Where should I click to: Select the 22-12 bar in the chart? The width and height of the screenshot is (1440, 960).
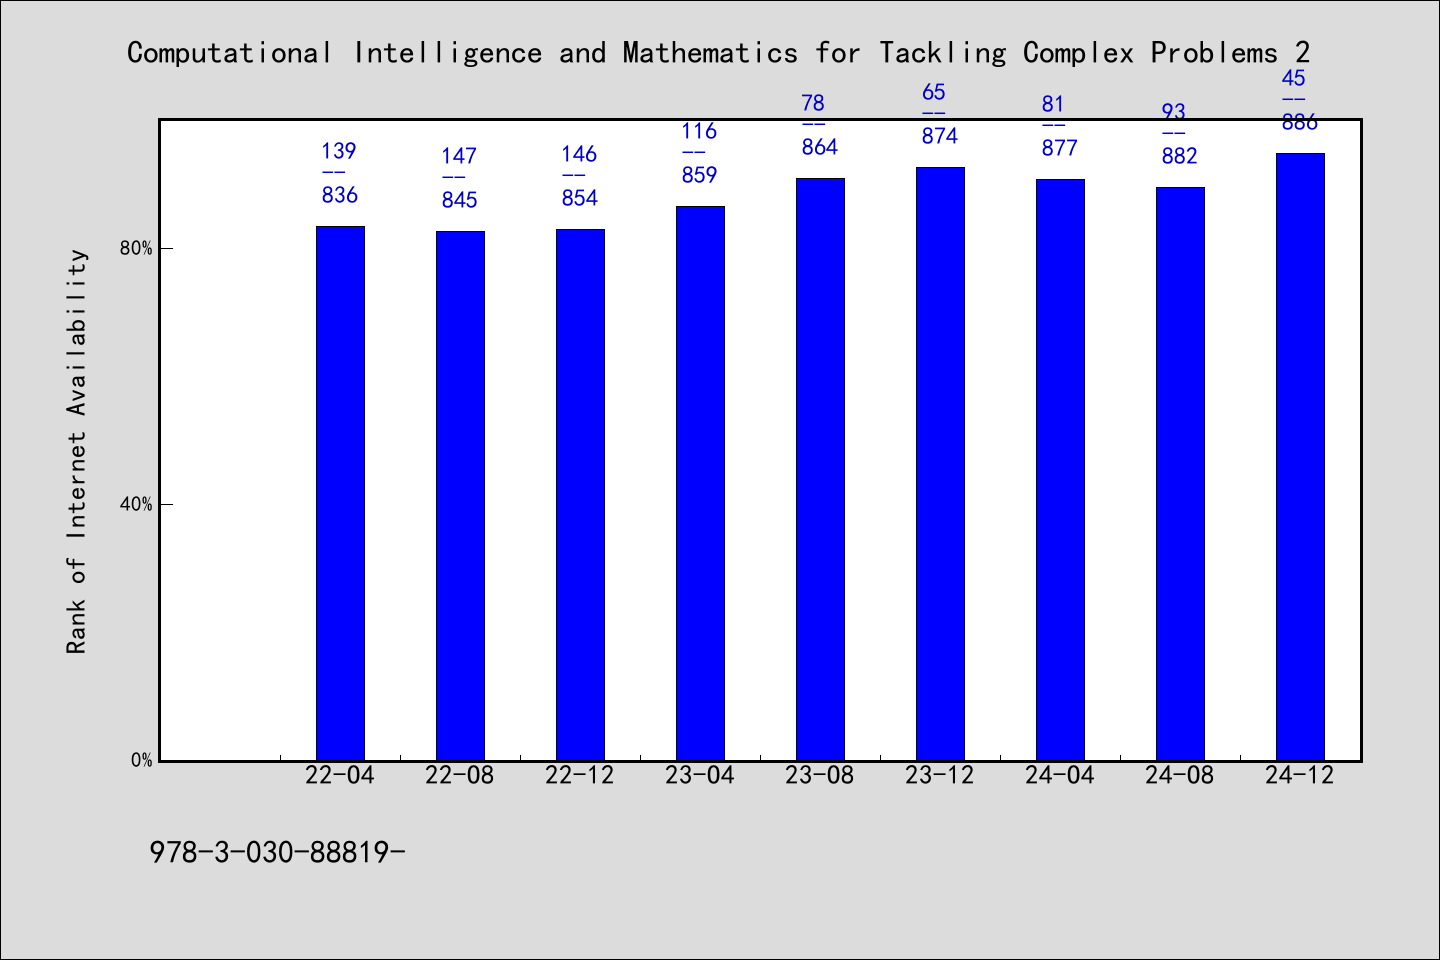tap(580, 495)
